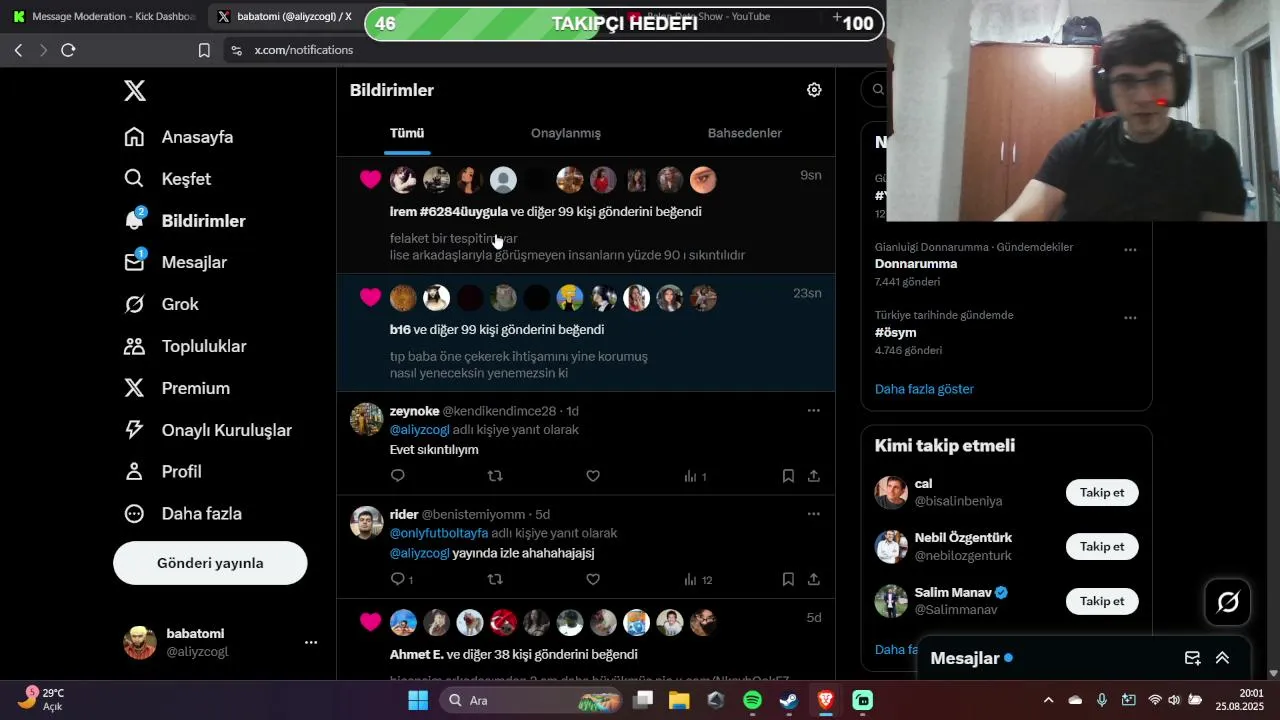Open the X logo home link

(x=135, y=91)
